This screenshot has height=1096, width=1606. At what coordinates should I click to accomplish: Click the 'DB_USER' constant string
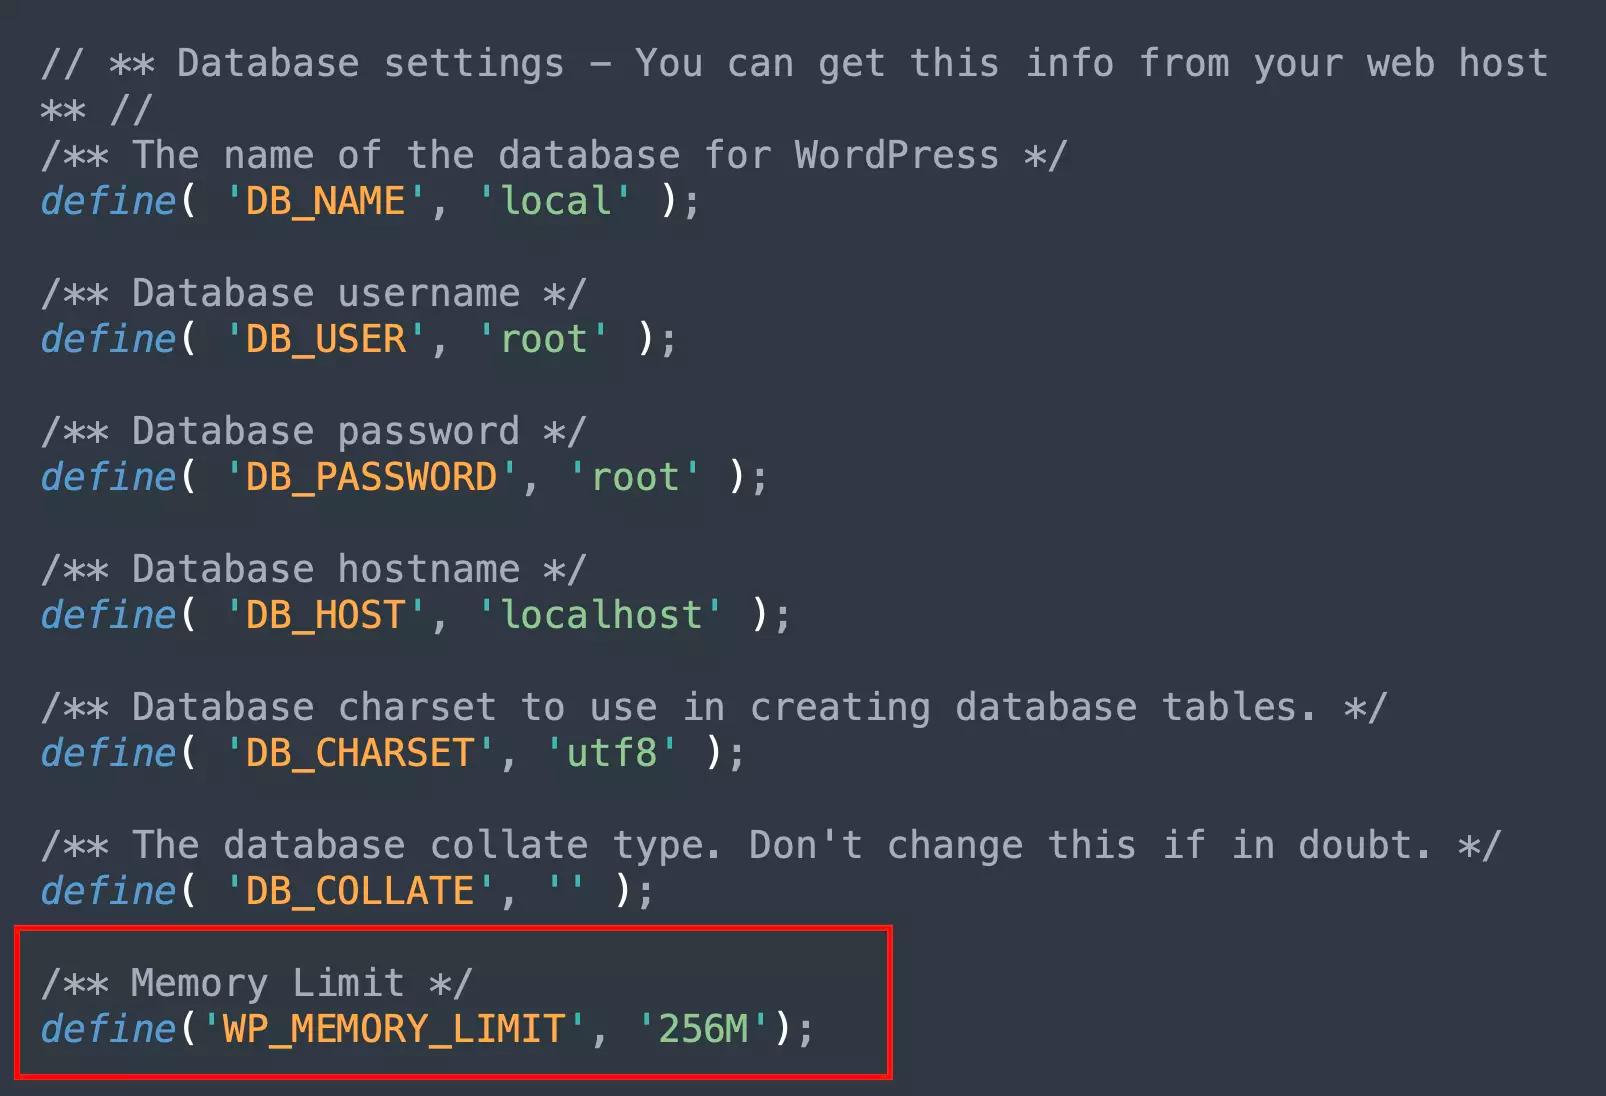[326, 339]
